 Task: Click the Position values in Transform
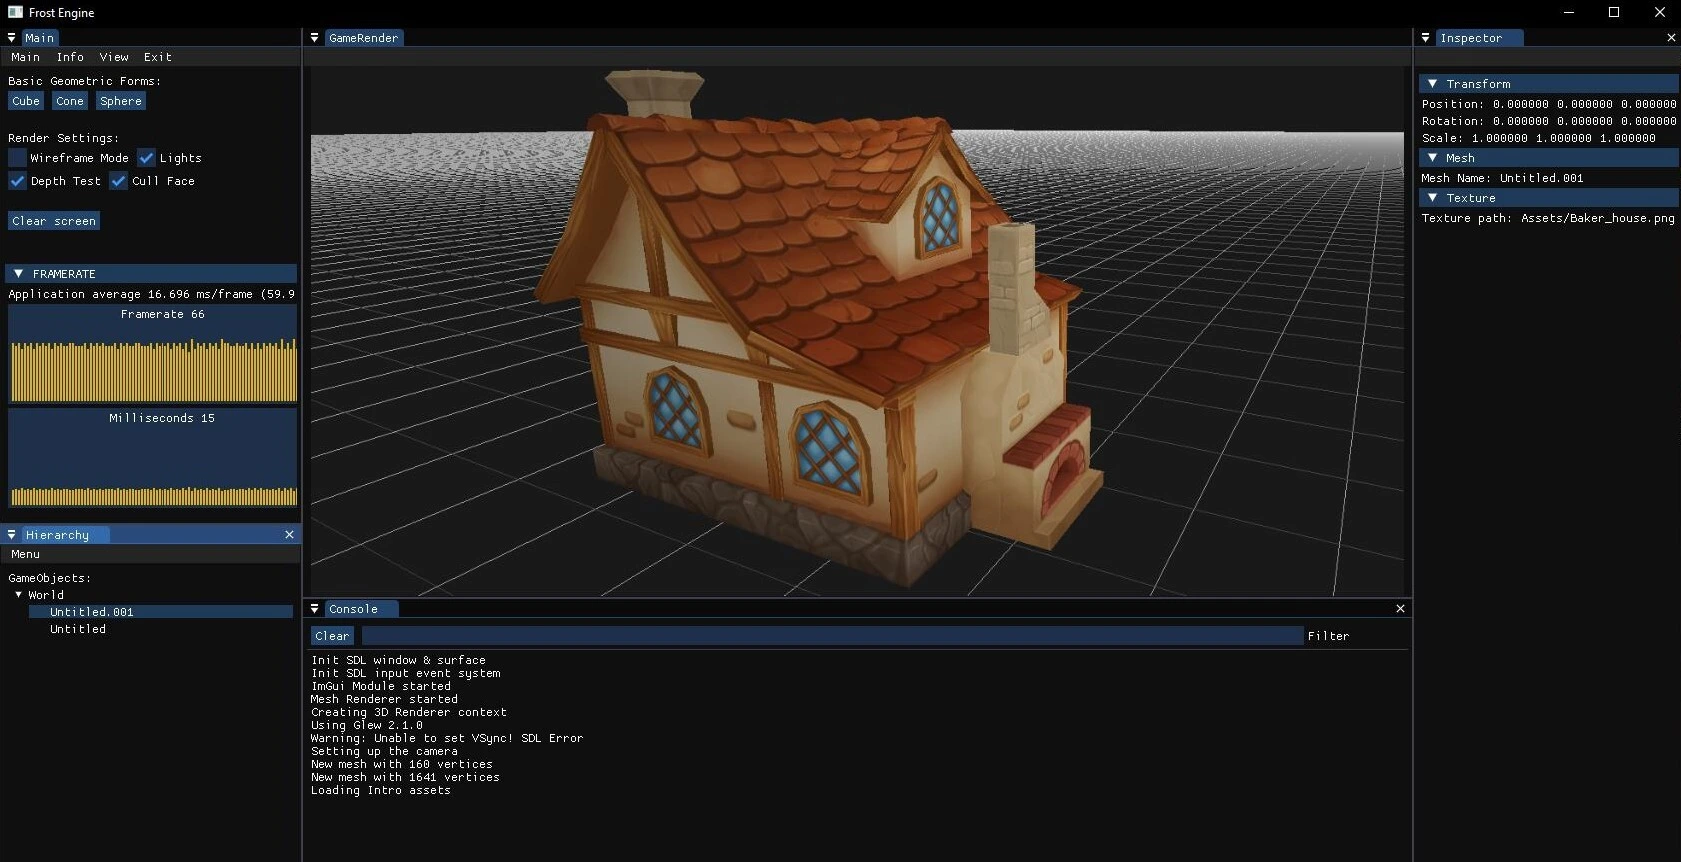(x=1585, y=104)
